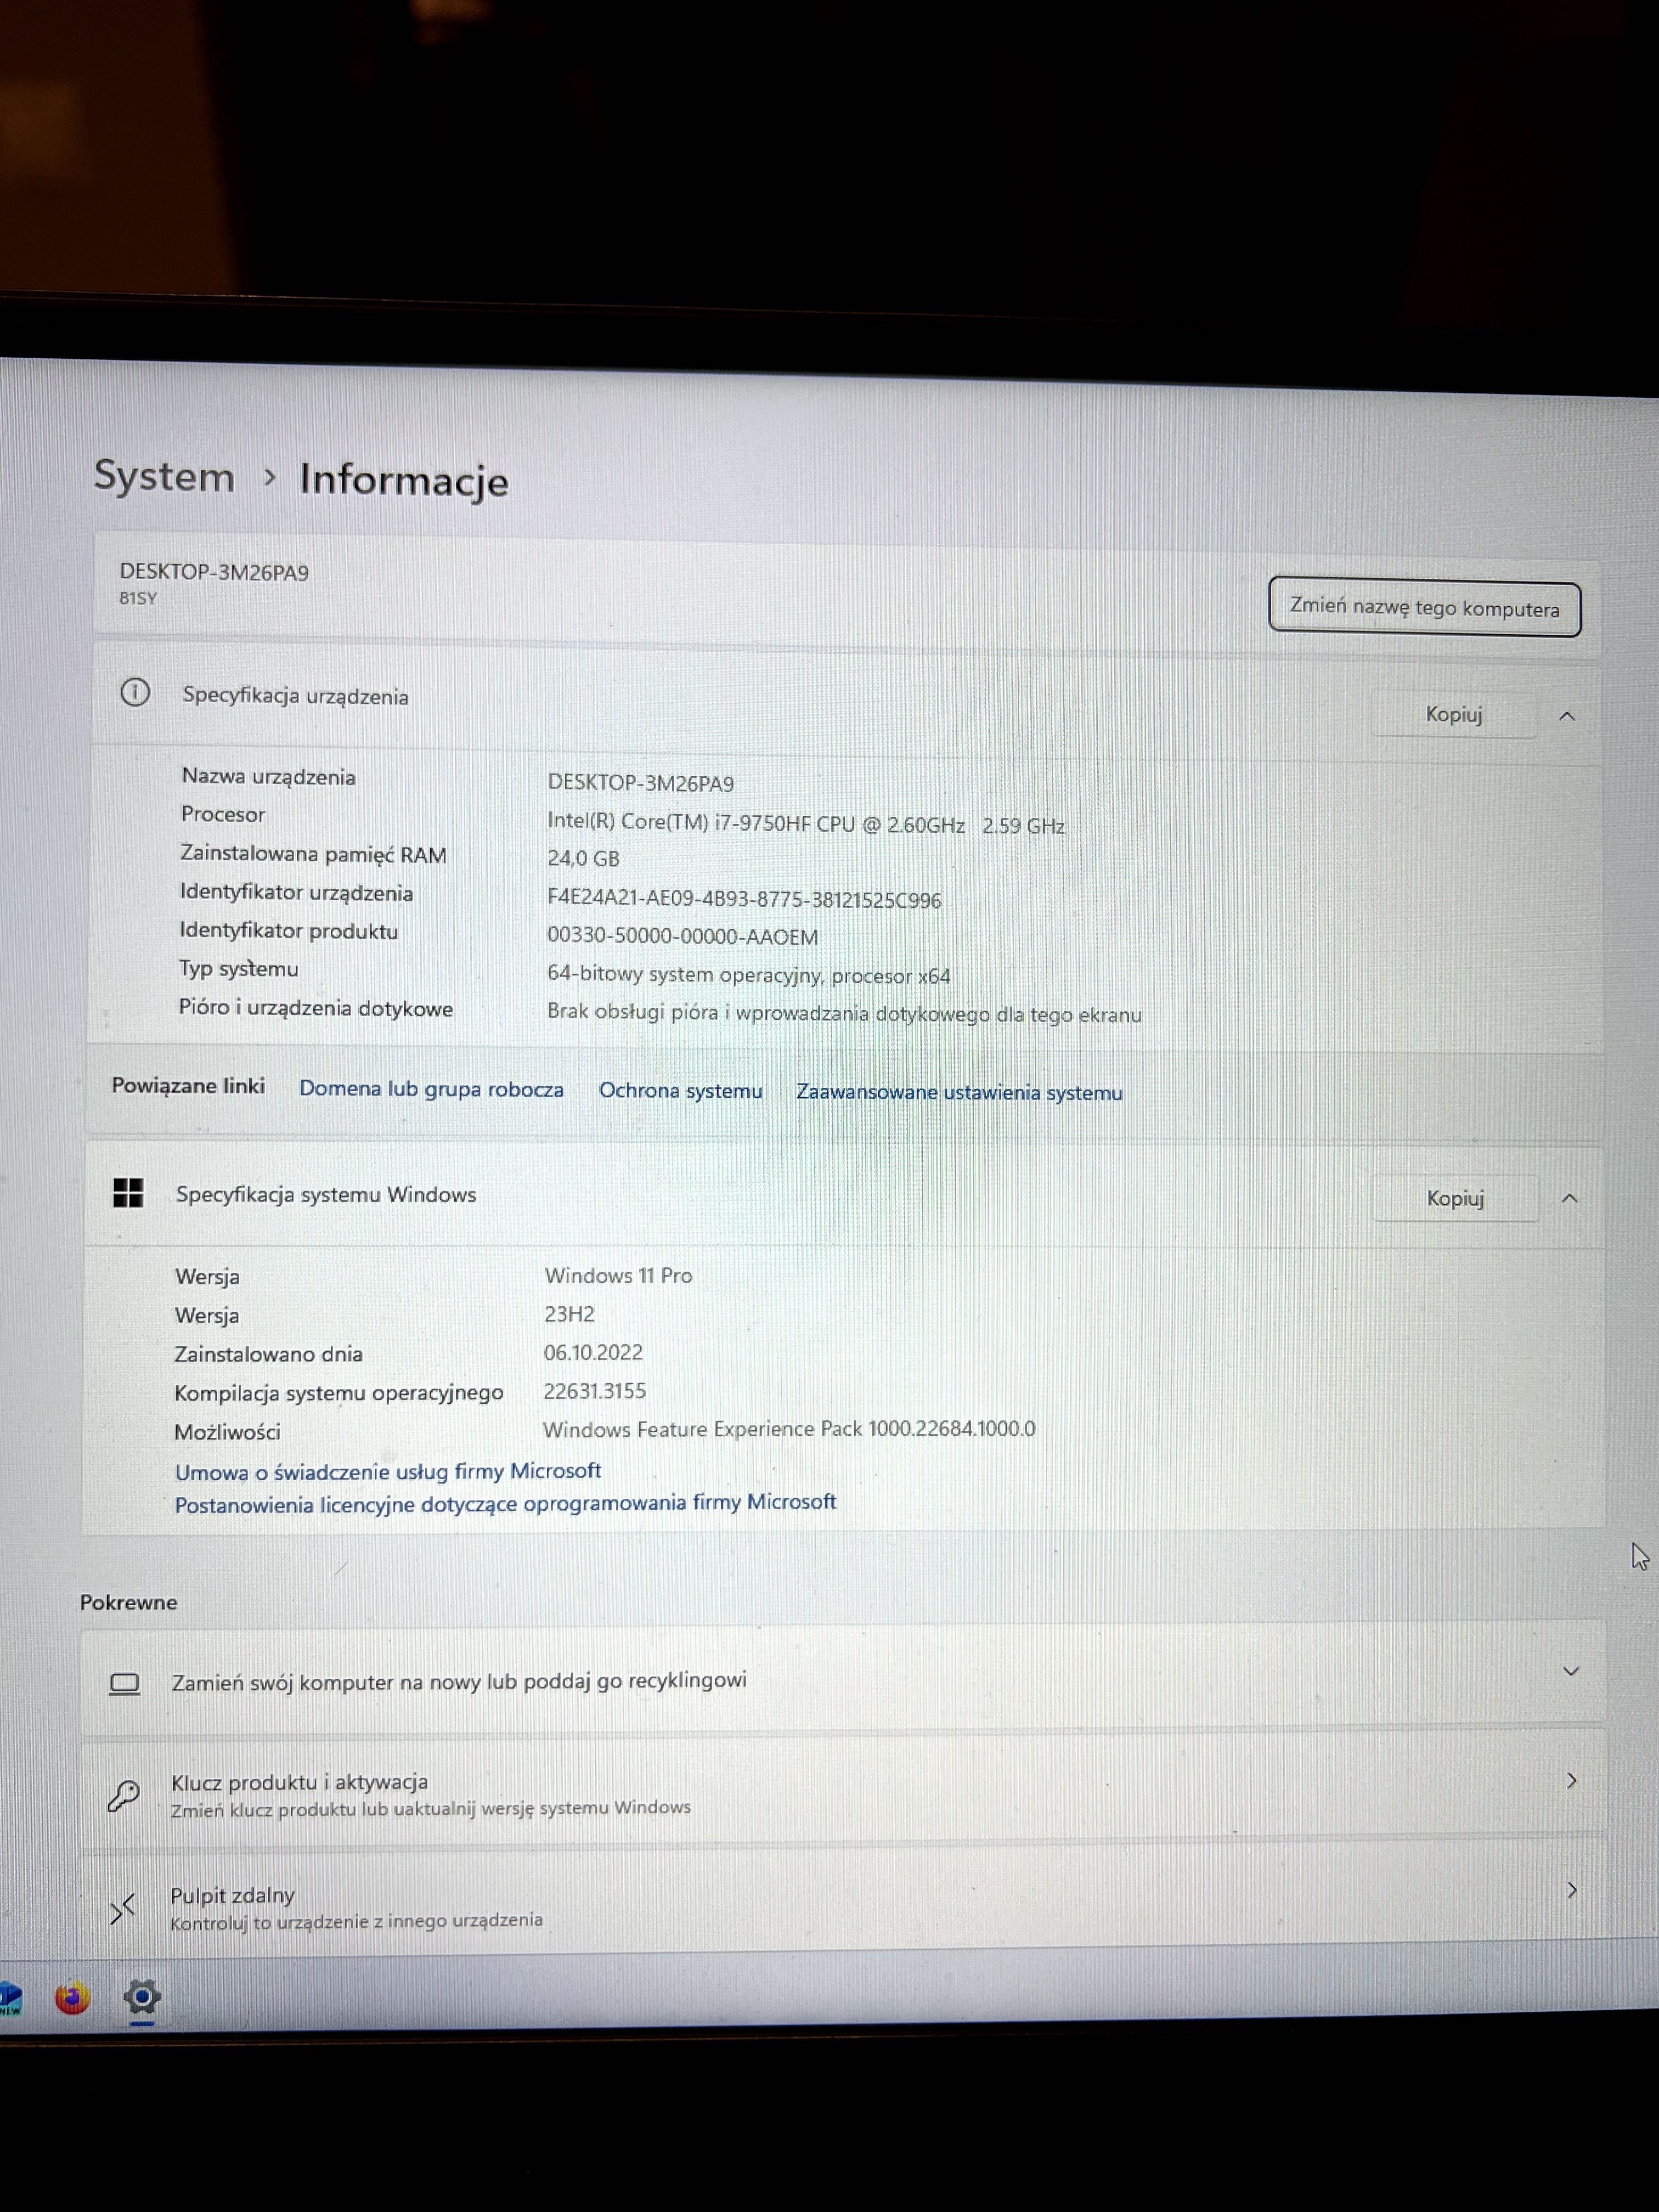Click the Pióro i urządzenia dotykowe label
The width and height of the screenshot is (1659, 2212).
(x=315, y=1008)
